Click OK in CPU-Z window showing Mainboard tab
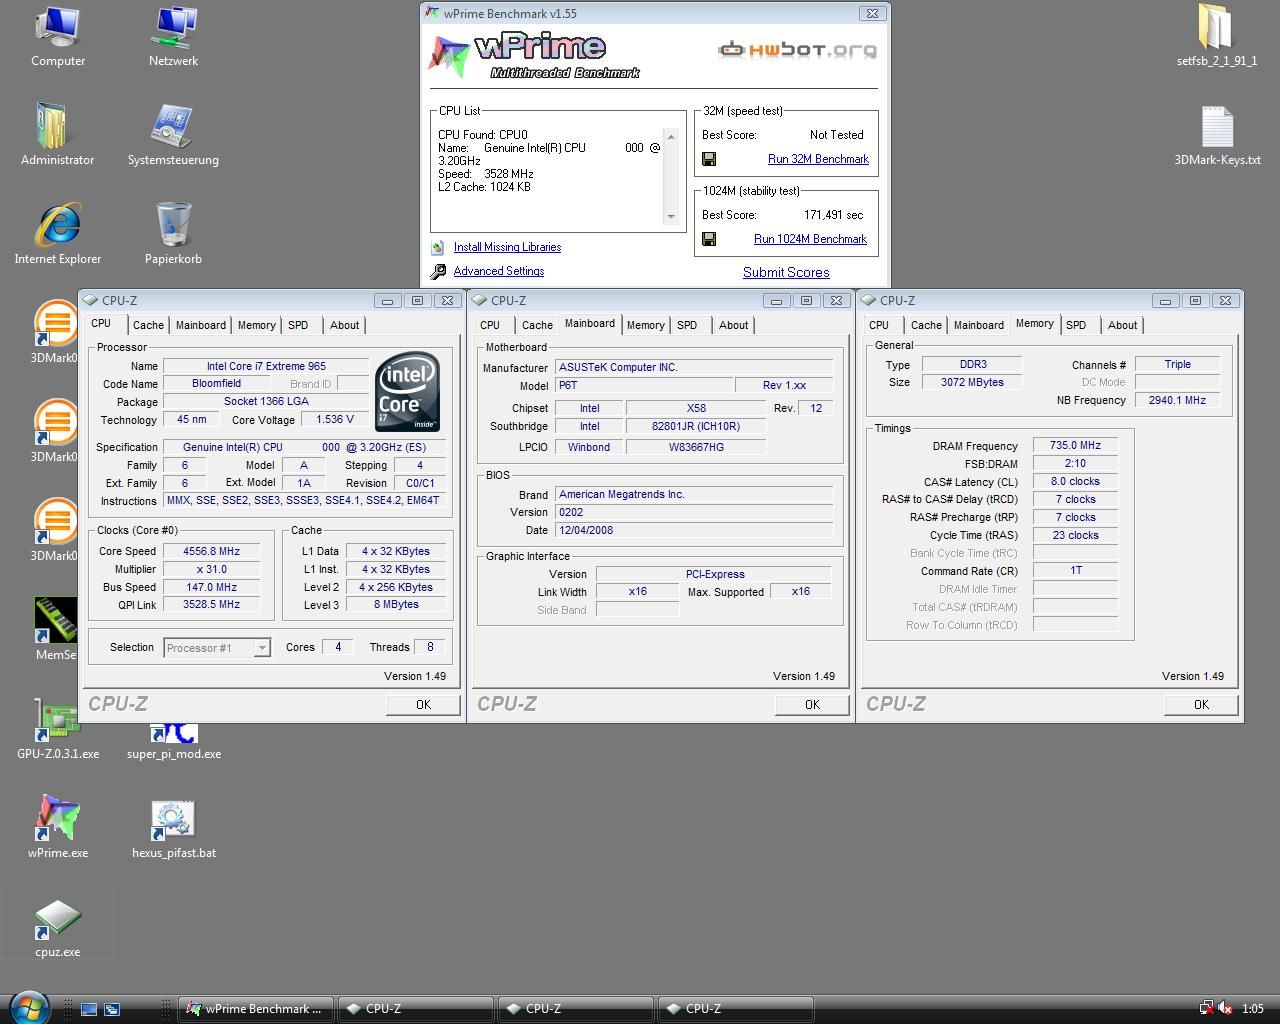This screenshot has height=1024, width=1280. 812,705
